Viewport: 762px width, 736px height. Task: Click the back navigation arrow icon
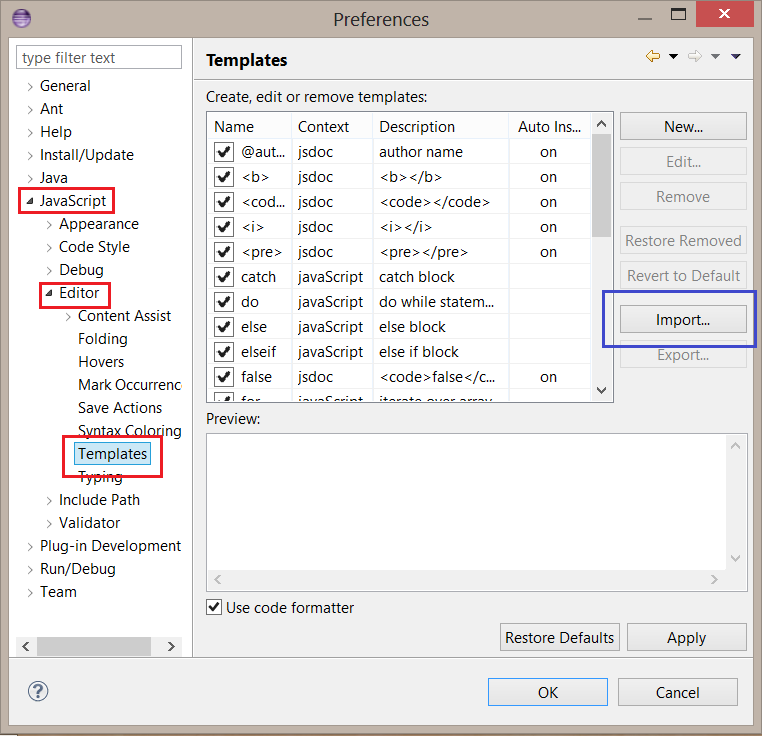pos(653,56)
